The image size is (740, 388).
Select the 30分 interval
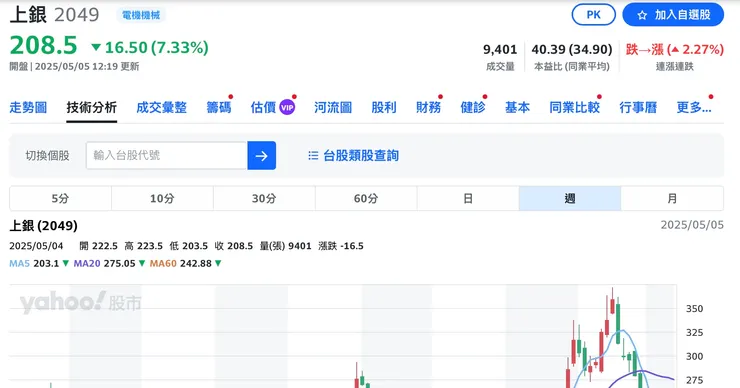(264, 198)
